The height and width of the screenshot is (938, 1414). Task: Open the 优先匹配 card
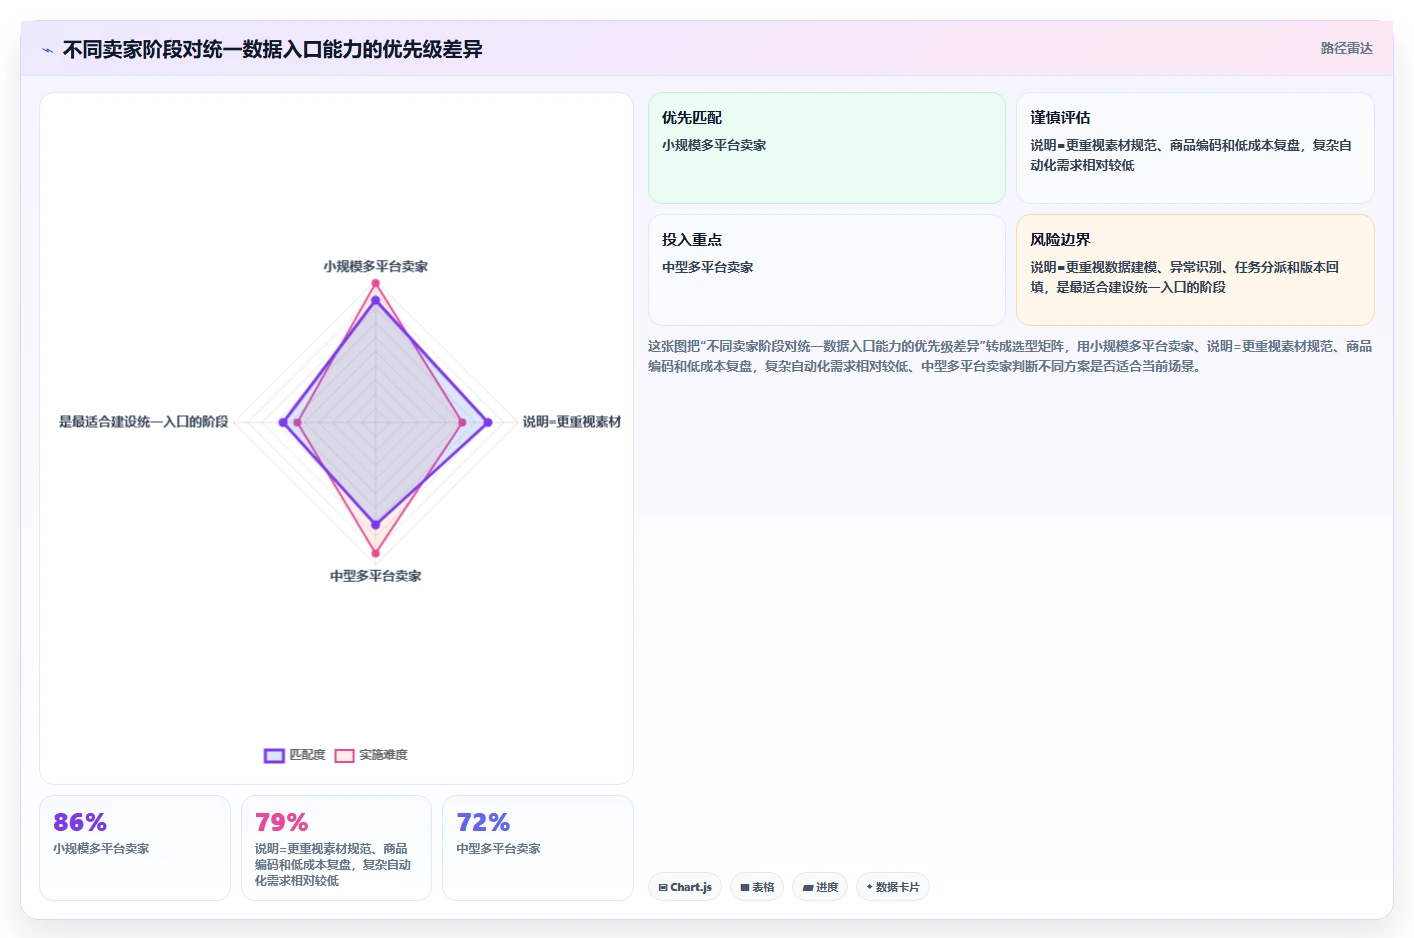(827, 148)
